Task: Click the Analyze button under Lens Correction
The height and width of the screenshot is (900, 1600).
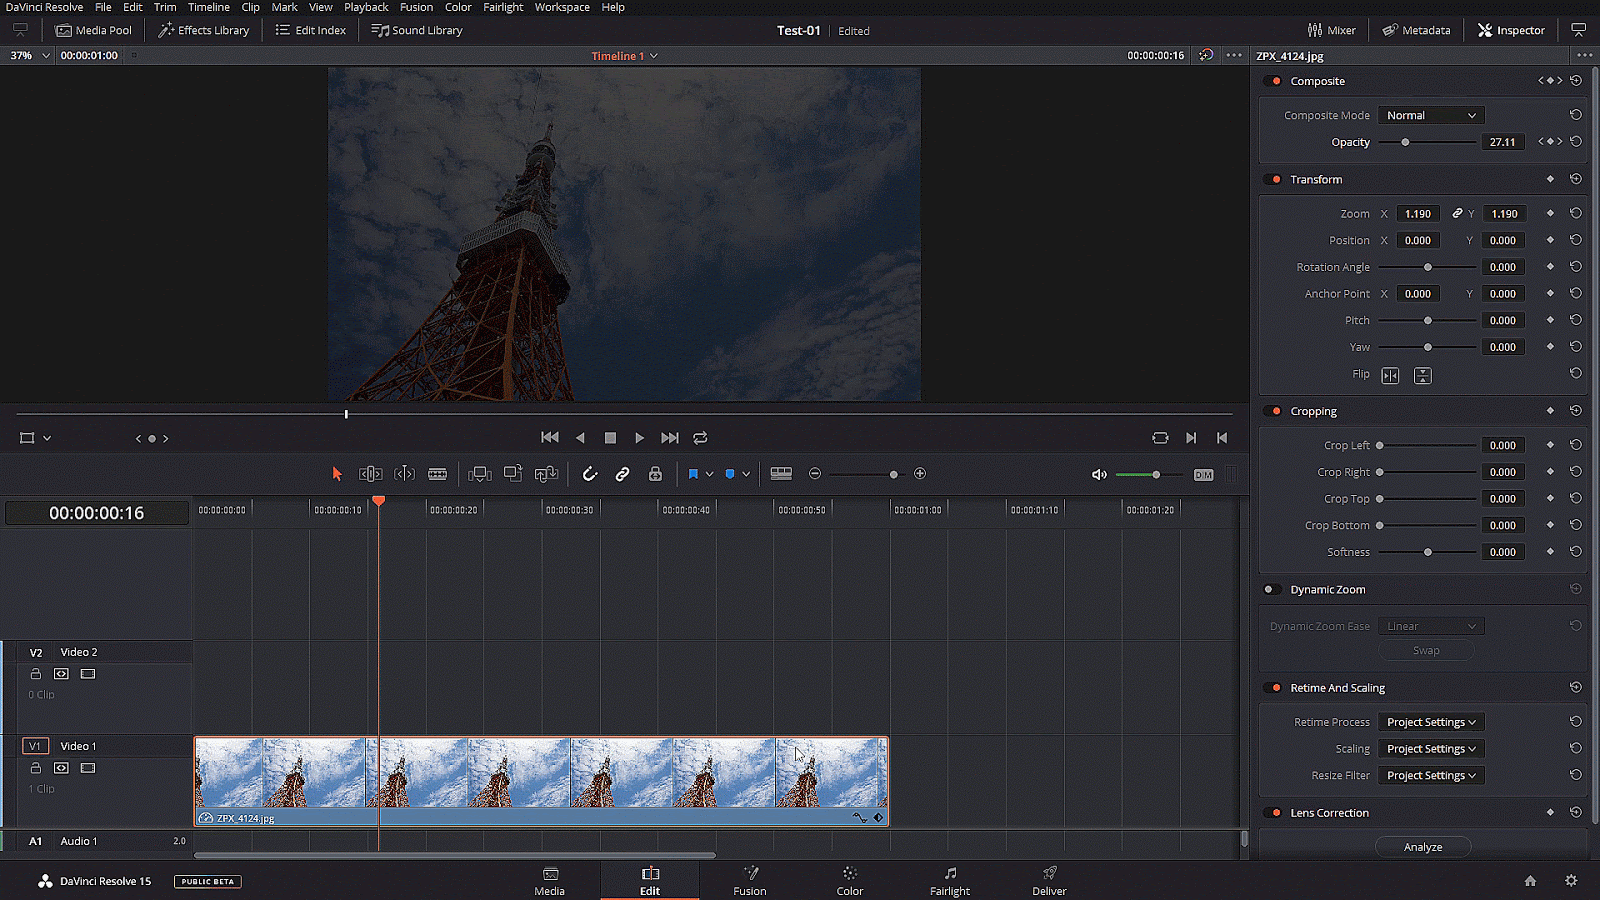Action: tap(1422, 847)
